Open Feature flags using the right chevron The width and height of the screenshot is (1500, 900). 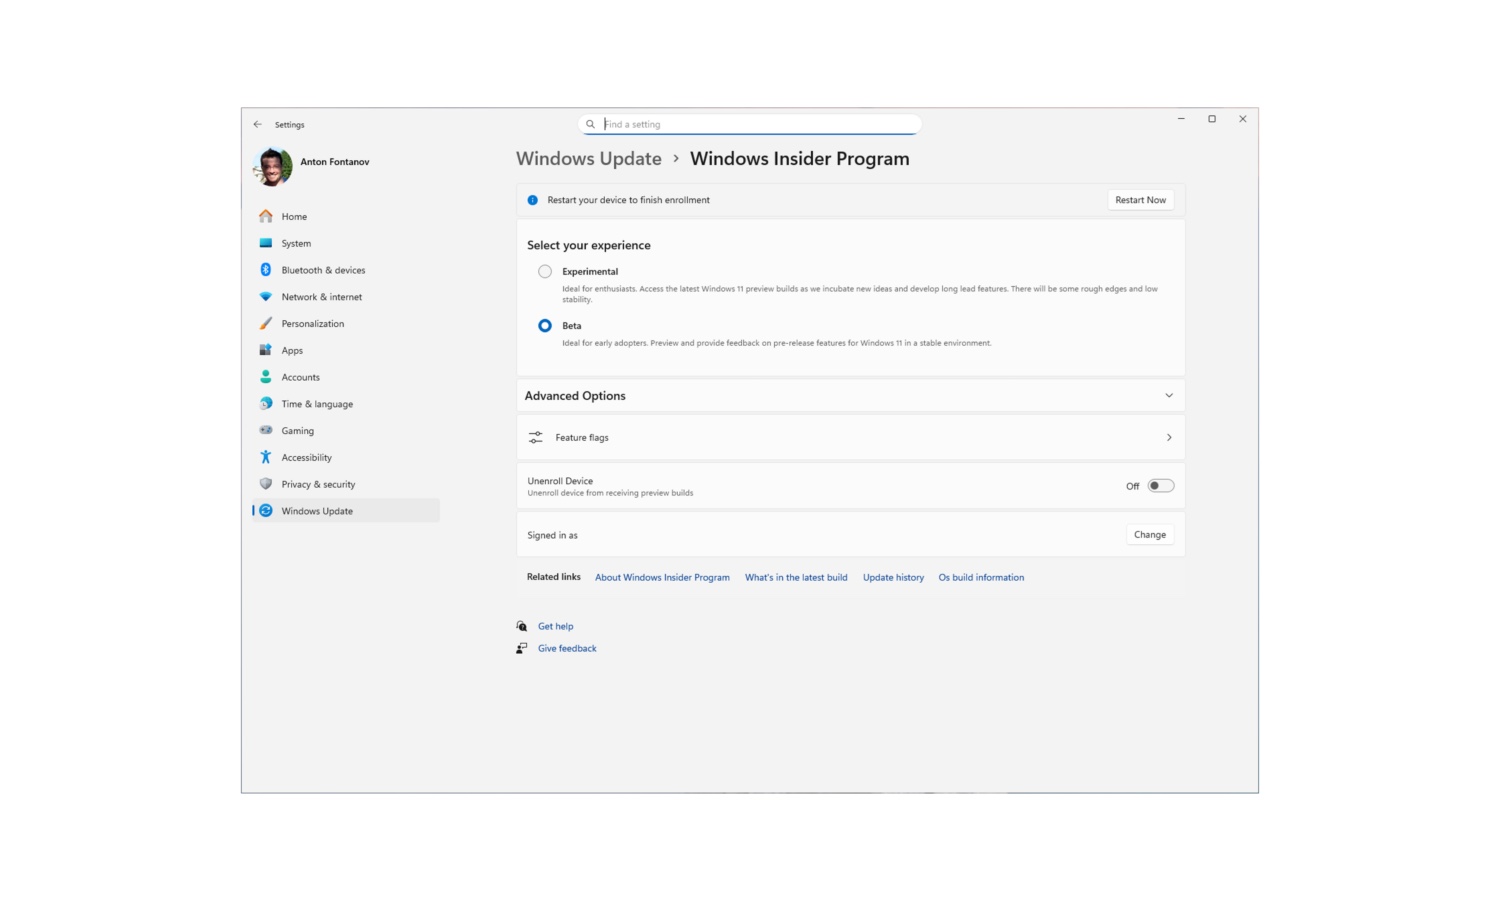[x=1168, y=438]
